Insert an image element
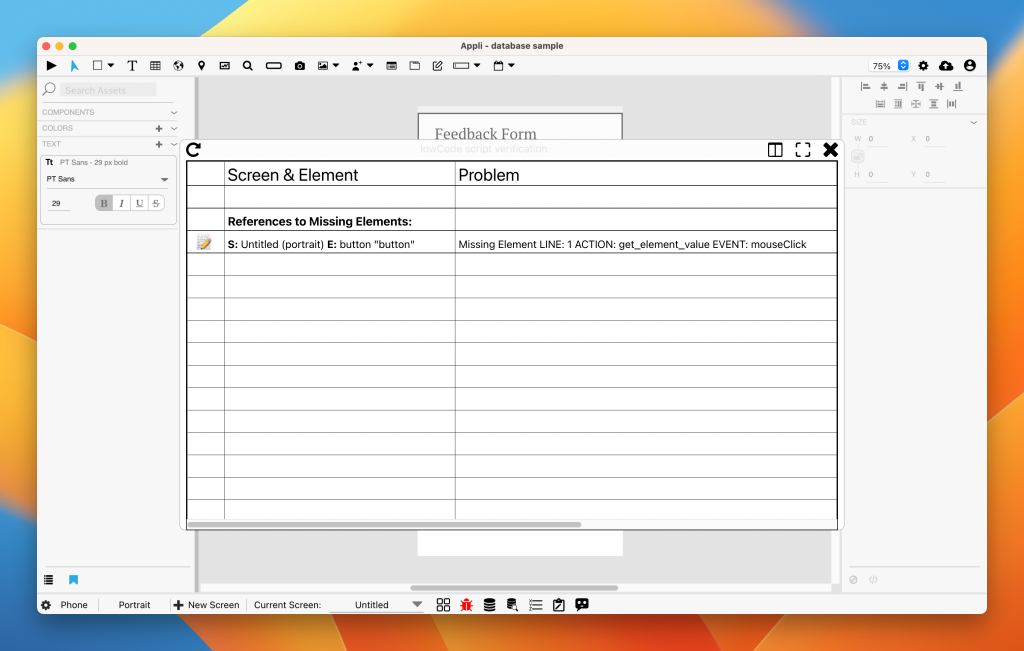This screenshot has height=651, width=1024. tap(323, 65)
